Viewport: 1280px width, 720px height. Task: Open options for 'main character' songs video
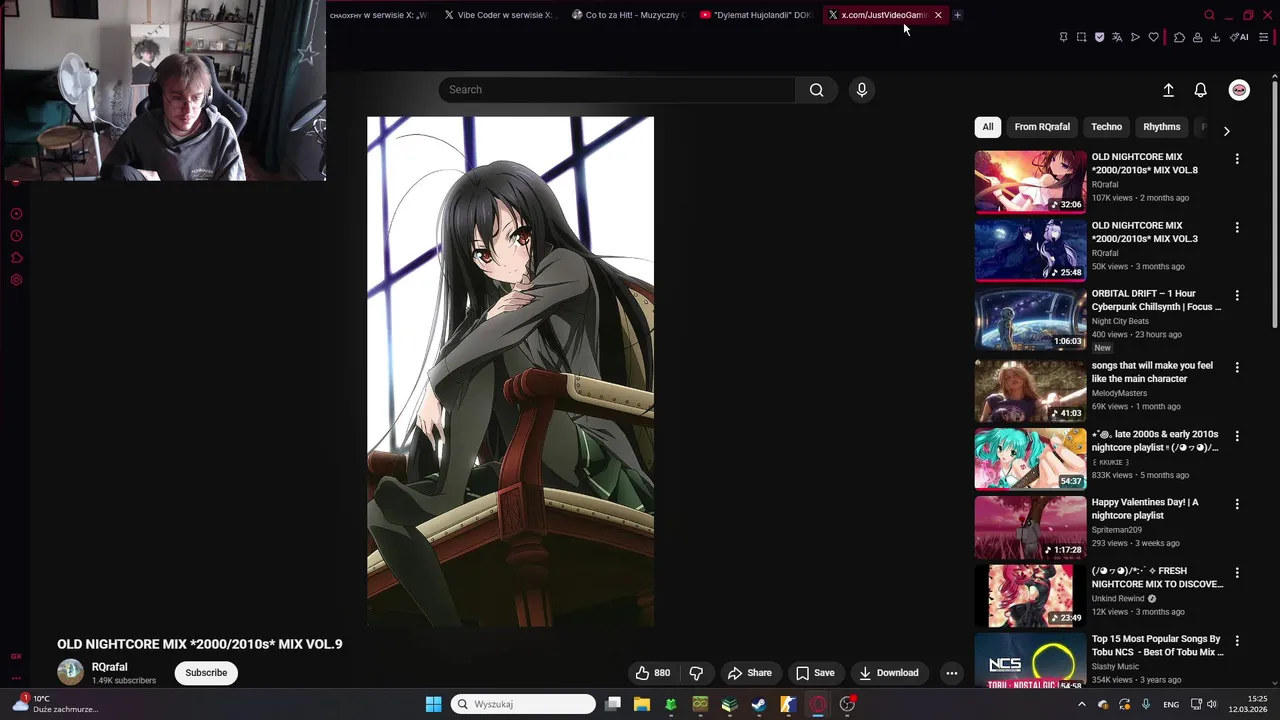(1237, 368)
